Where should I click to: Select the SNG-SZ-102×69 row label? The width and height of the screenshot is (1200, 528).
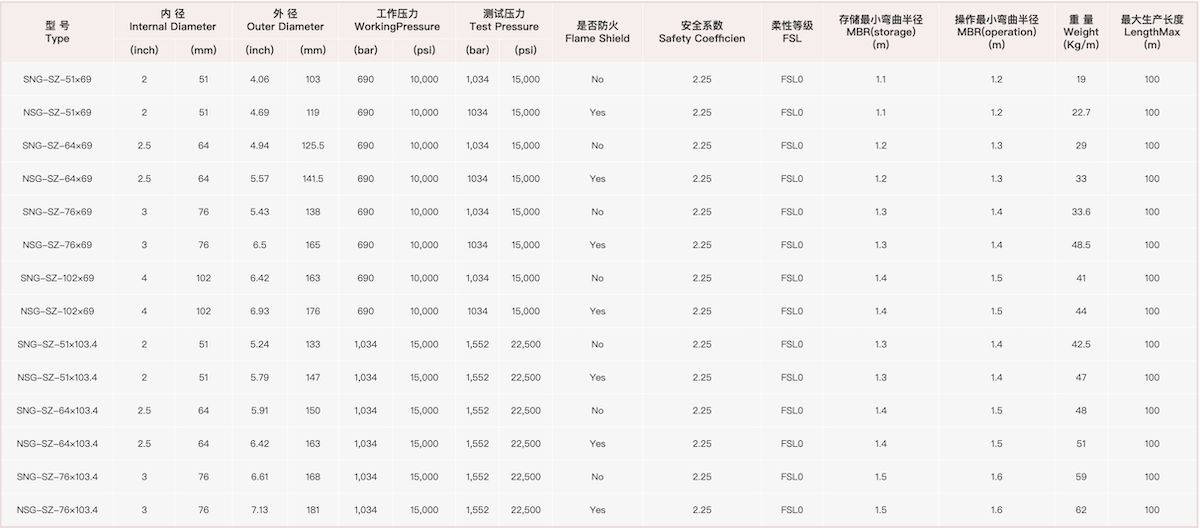pos(57,278)
